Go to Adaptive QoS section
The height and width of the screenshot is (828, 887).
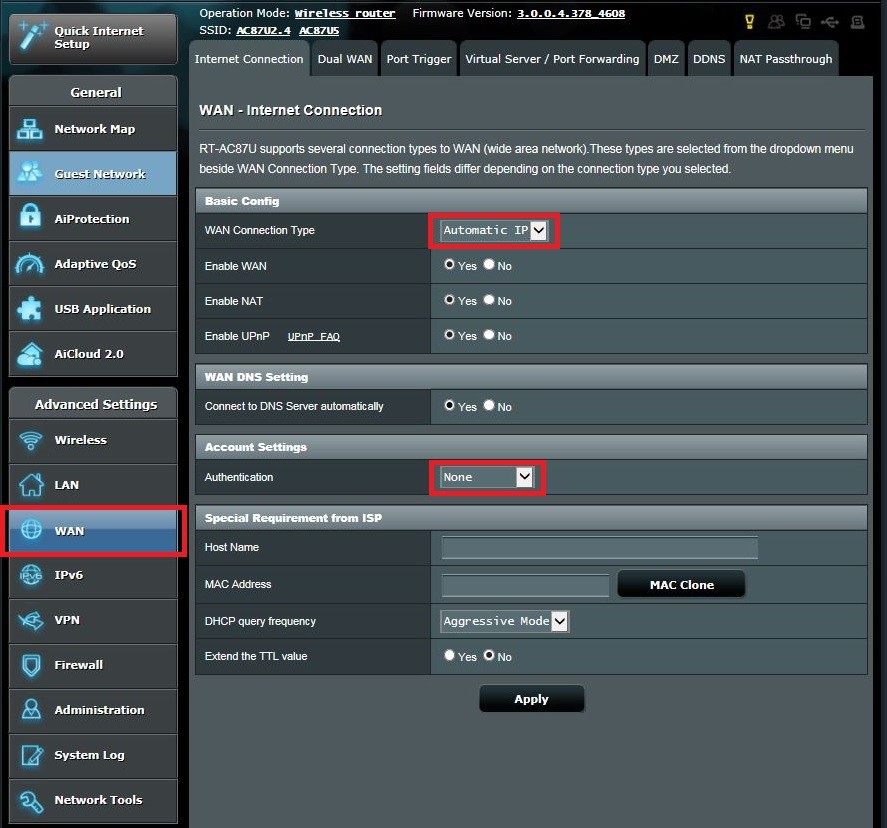pos(93,264)
